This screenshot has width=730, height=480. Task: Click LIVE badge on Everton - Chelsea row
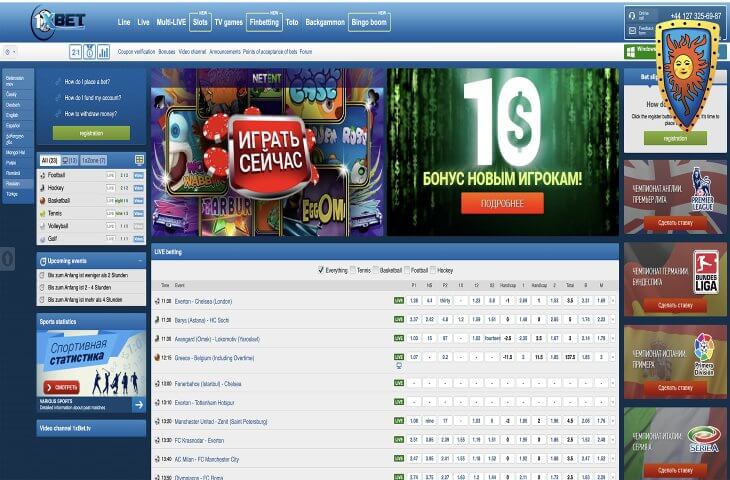point(399,301)
